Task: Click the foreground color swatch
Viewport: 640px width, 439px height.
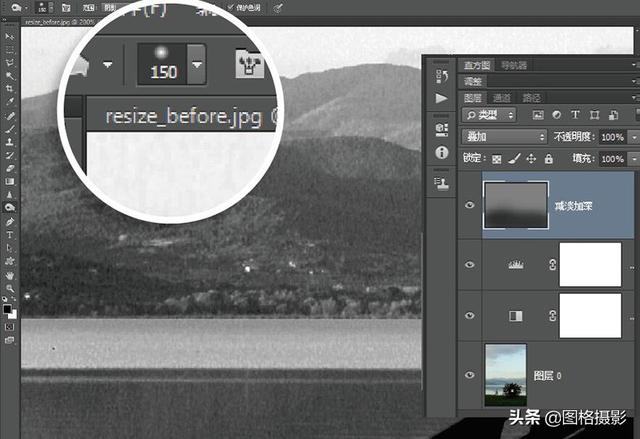Action: tap(7, 309)
